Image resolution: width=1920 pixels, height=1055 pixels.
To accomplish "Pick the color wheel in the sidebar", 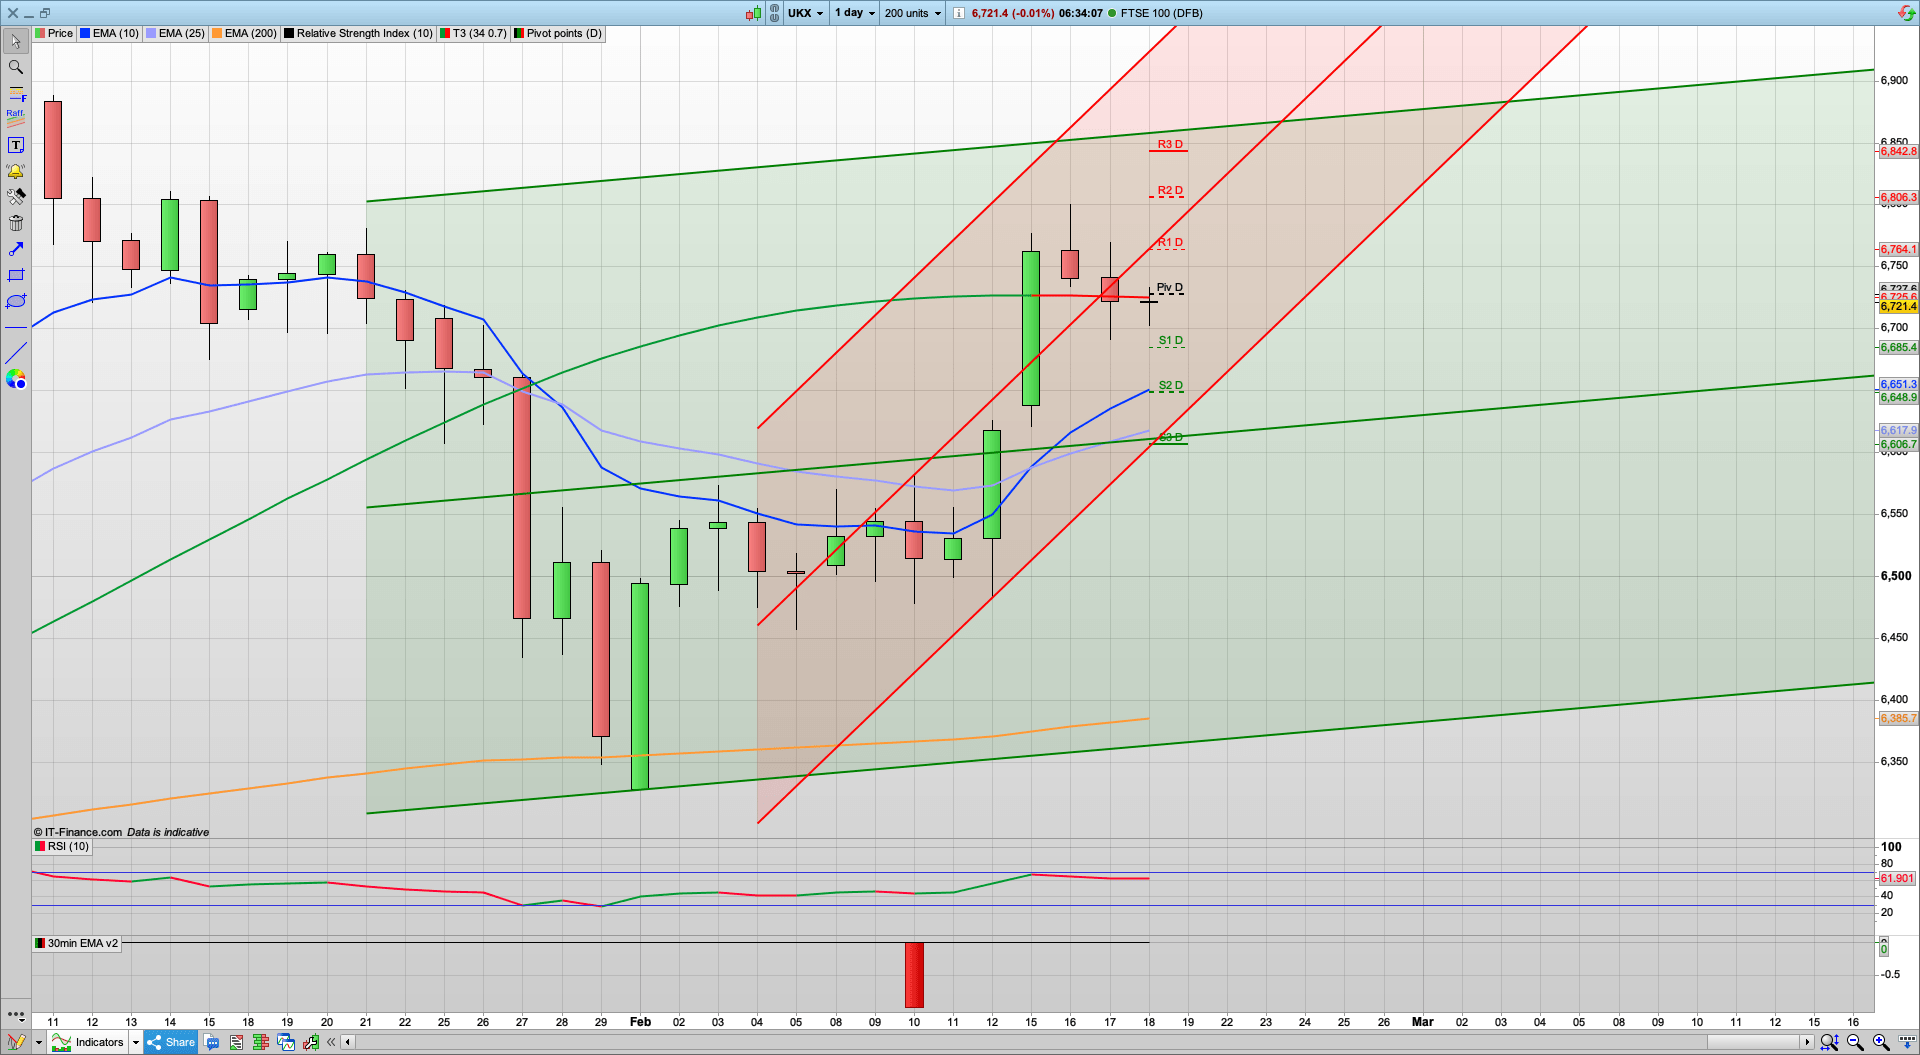I will click(x=15, y=379).
